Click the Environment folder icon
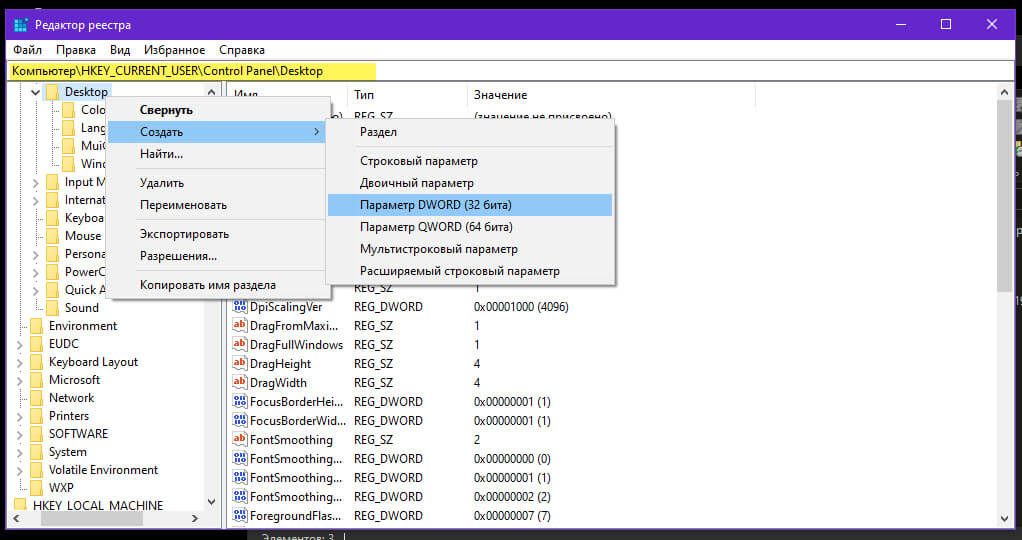 click(36, 326)
